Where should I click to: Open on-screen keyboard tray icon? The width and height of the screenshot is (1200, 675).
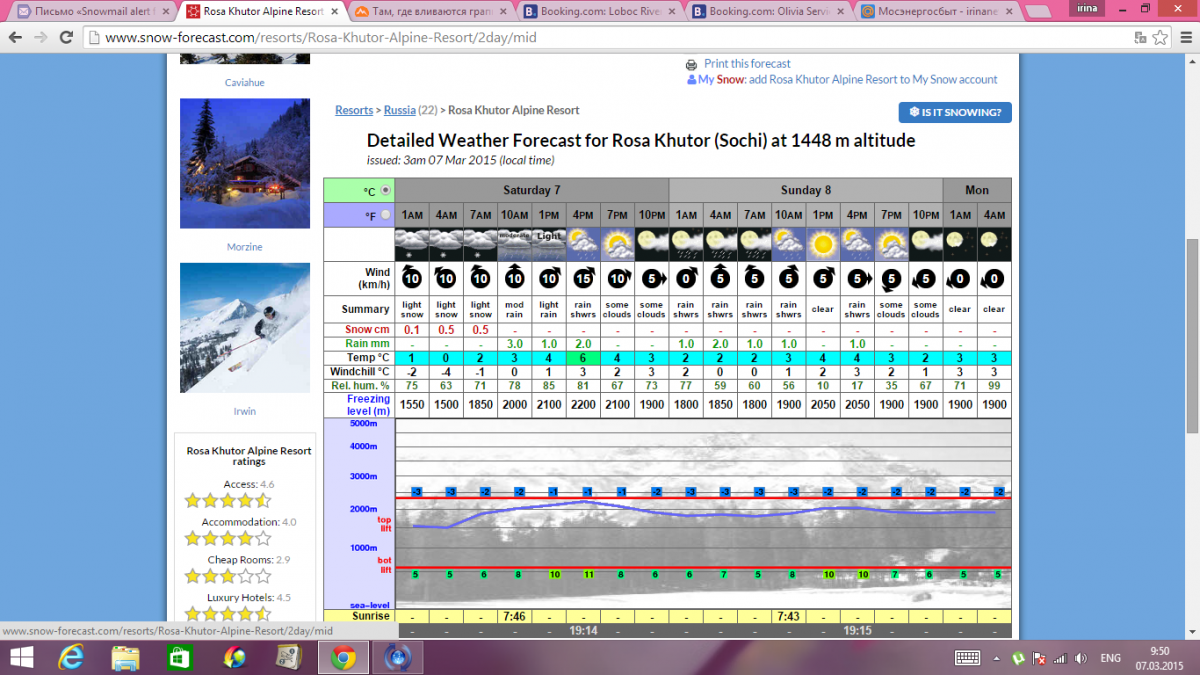point(967,658)
